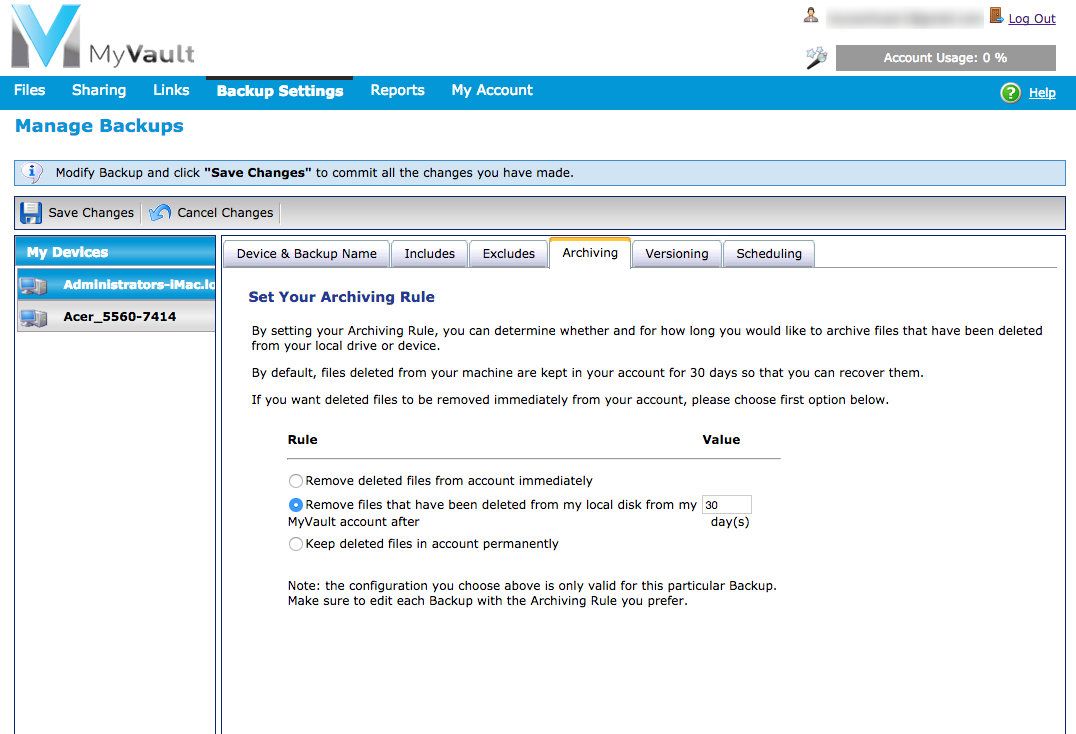Click the Cancel Changes undo arrow icon
The width and height of the screenshot is (1076, 734).
pos(160,213)
